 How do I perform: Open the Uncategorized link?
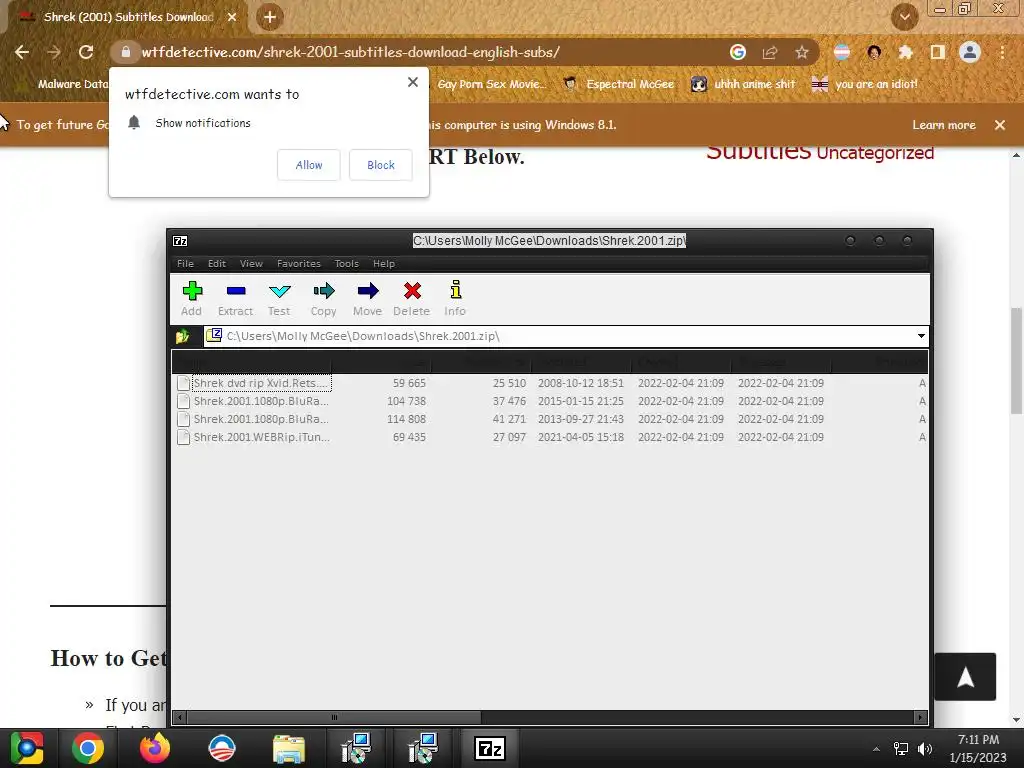pyautogui.click(x=875, y=153)
